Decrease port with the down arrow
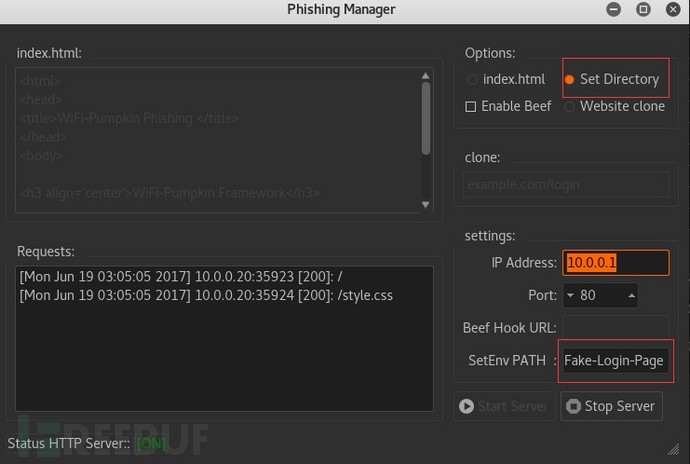Screen dimensions: 690x464 pos(570,295)
